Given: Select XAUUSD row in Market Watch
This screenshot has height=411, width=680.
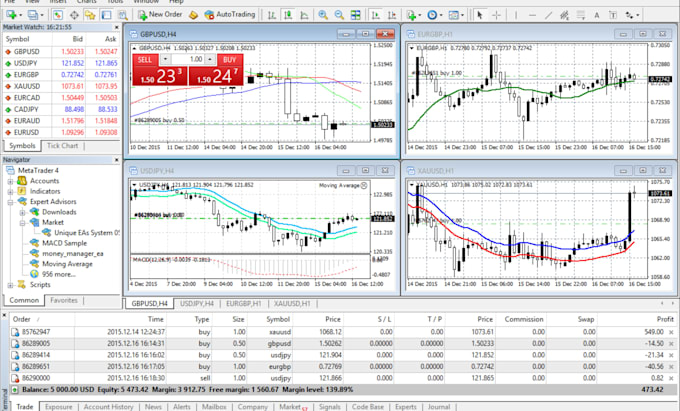Looking at the screenshot, I should tap(61, 86).
